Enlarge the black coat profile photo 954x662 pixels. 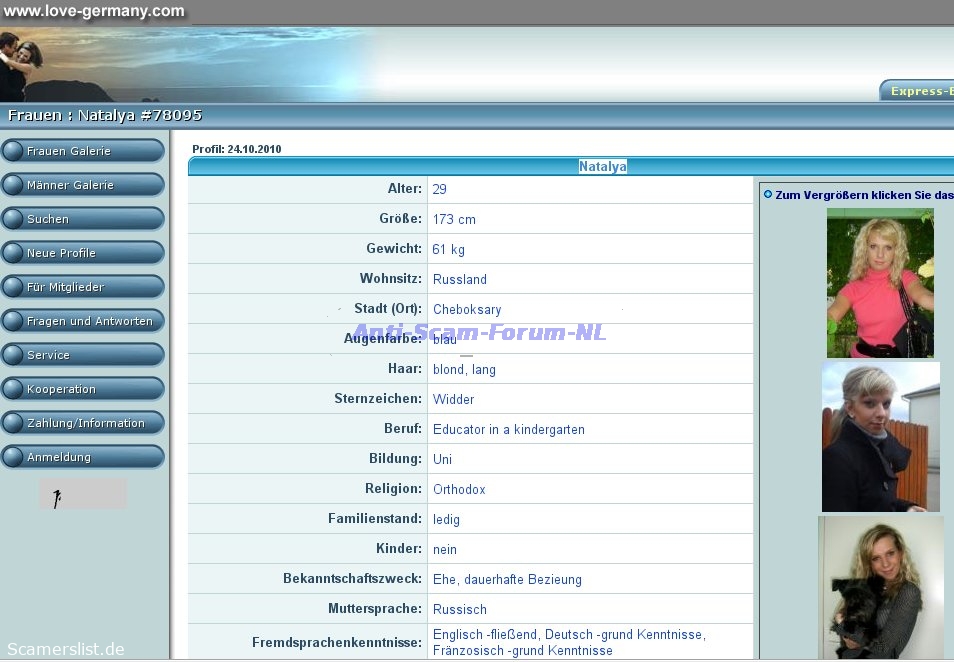pos(880,437)
